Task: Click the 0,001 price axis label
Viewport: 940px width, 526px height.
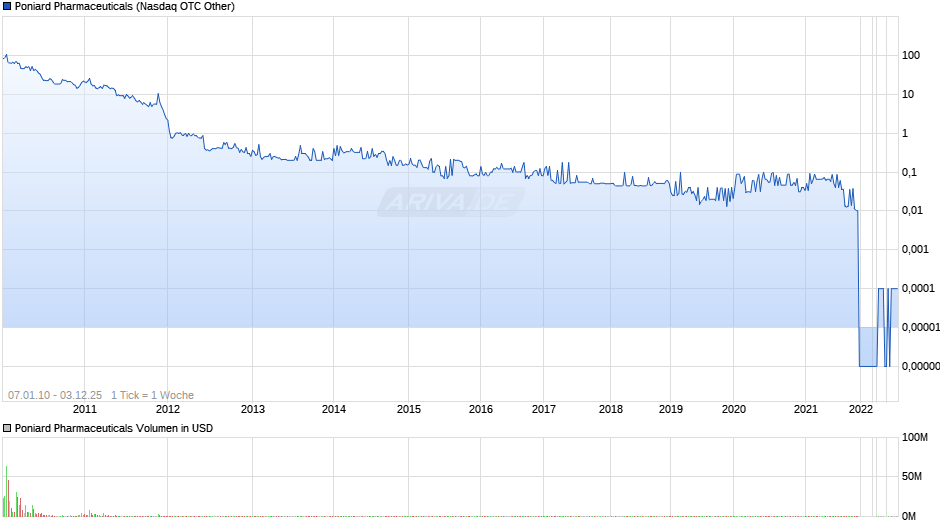Action: point(915,249)
